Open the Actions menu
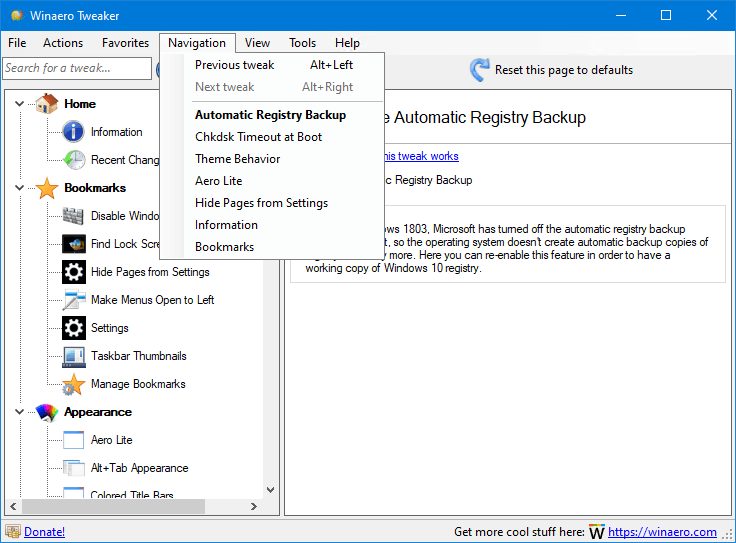The width and height of the screenshot is (736, 543). point(63,43)
